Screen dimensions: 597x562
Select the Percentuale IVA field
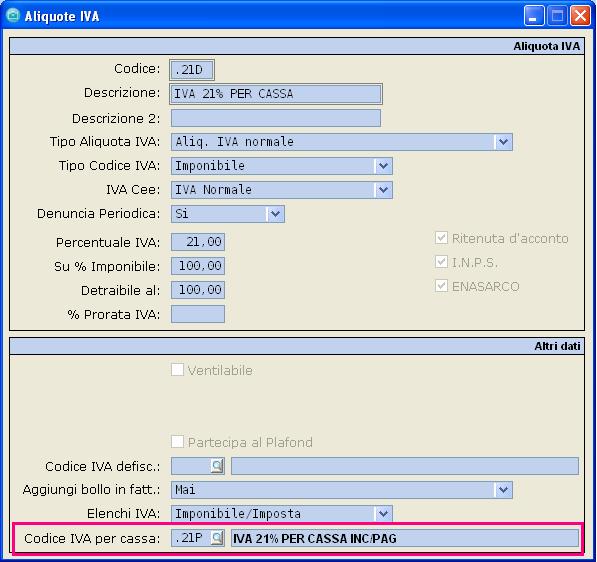pyautogui.click(x=198, y=242)
